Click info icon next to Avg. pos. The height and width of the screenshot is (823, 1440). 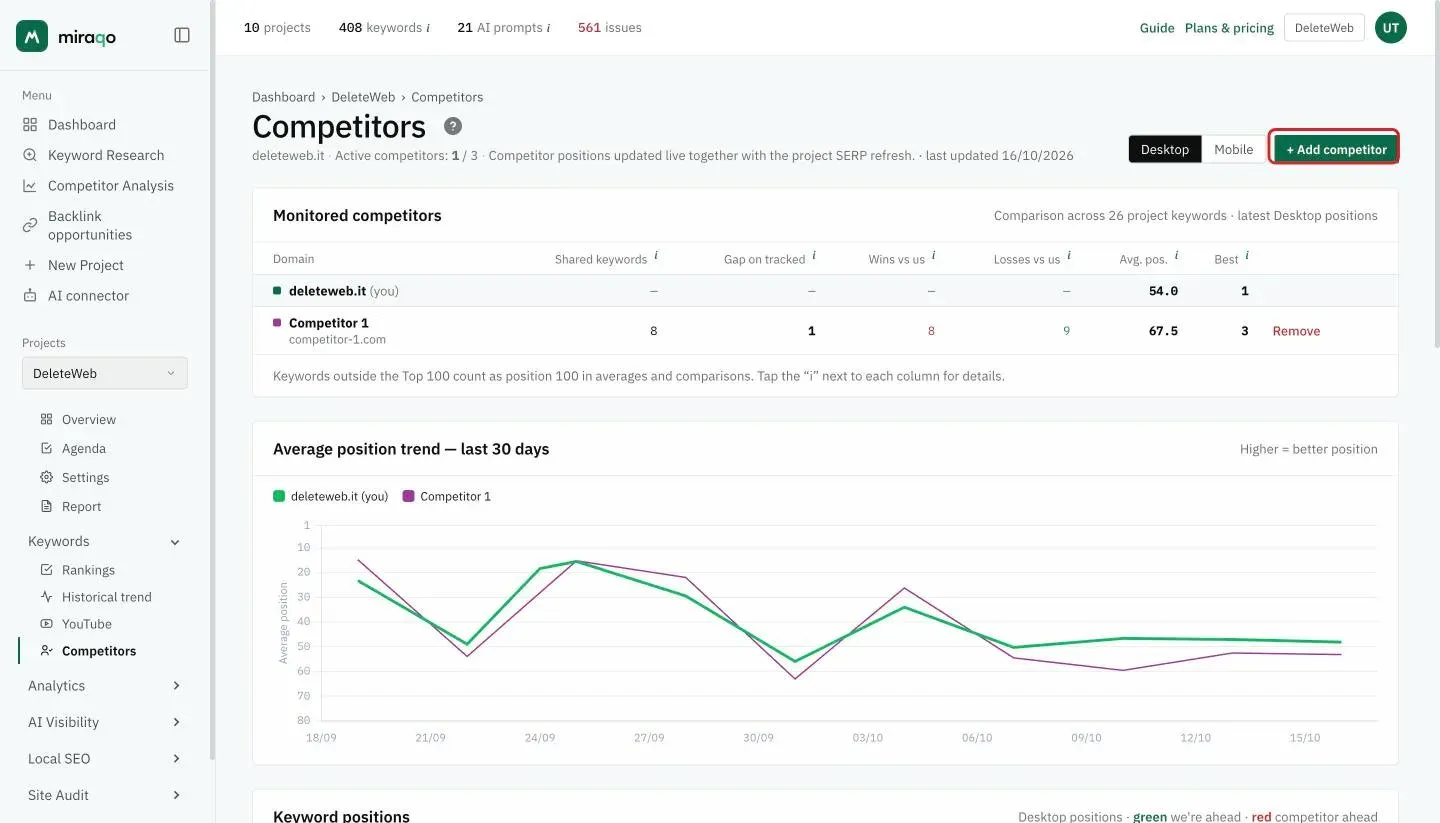click(x=1176, y=256)
